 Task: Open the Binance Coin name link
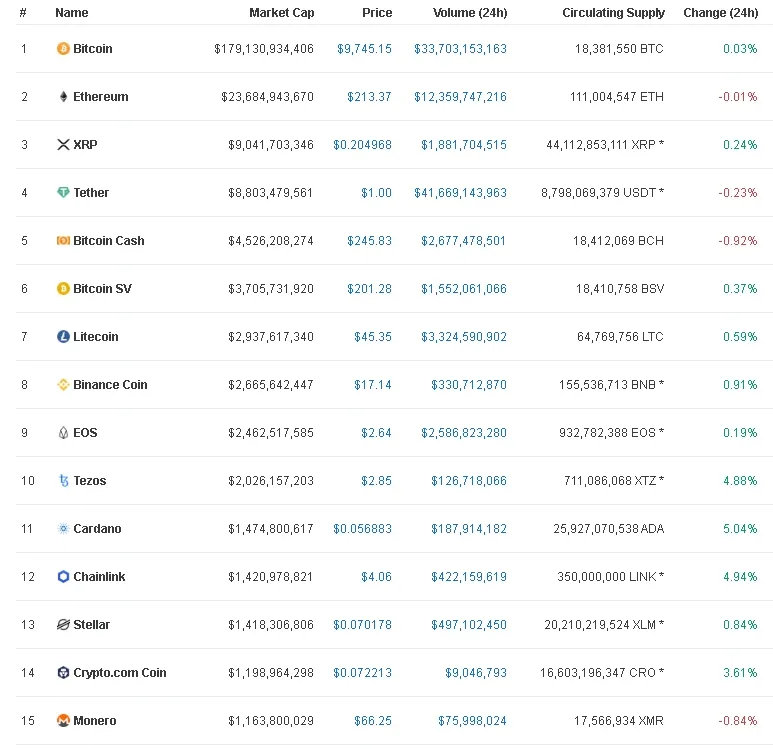pyautogui.click(x=110, y=385)
